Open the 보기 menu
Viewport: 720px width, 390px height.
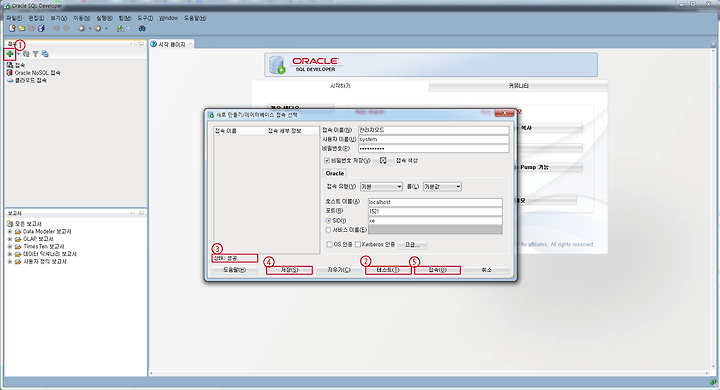pos(58,18)
